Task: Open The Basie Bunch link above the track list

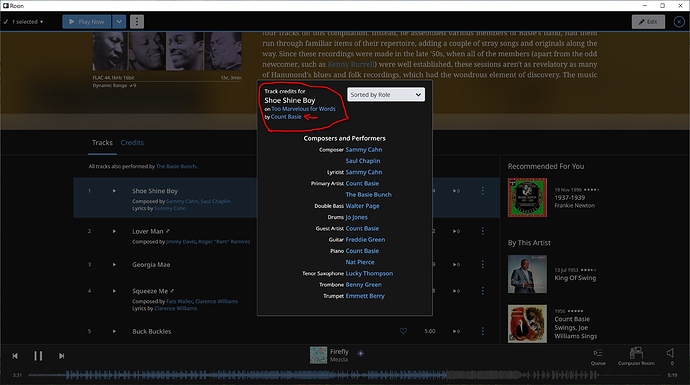Action: click(176, 167)
